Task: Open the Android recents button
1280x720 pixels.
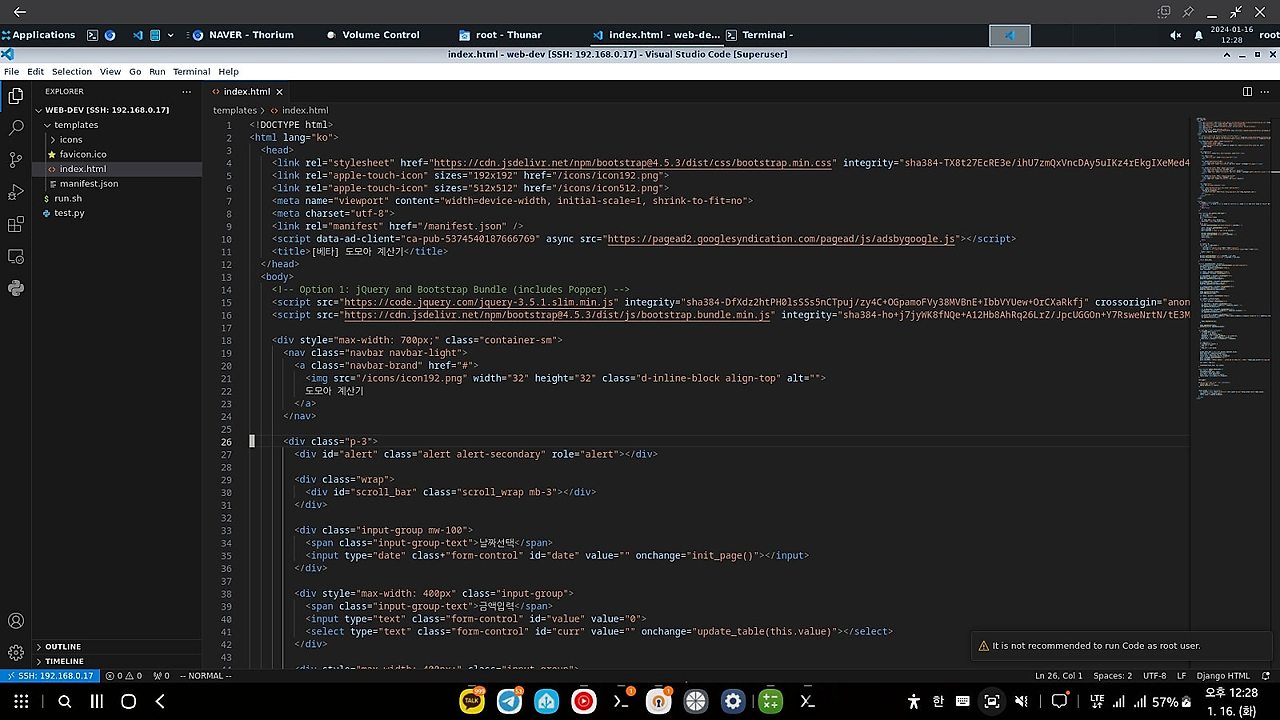Action: pyautogui.click(x=97, y=702)
